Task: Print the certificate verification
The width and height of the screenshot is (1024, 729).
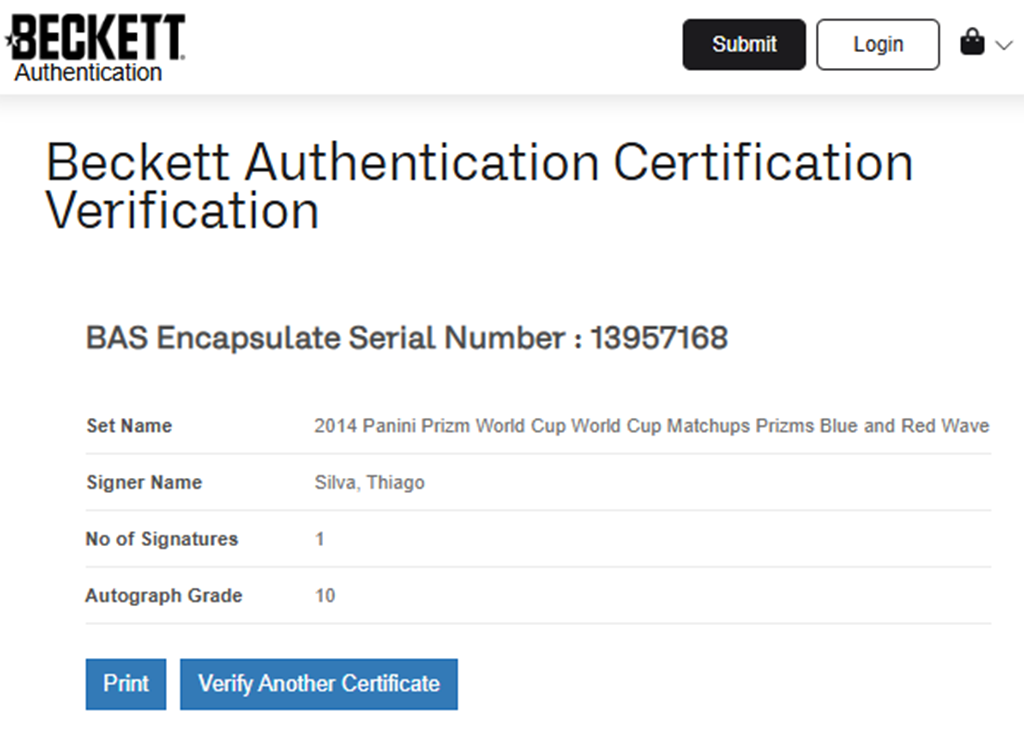Action: [126, 684]
